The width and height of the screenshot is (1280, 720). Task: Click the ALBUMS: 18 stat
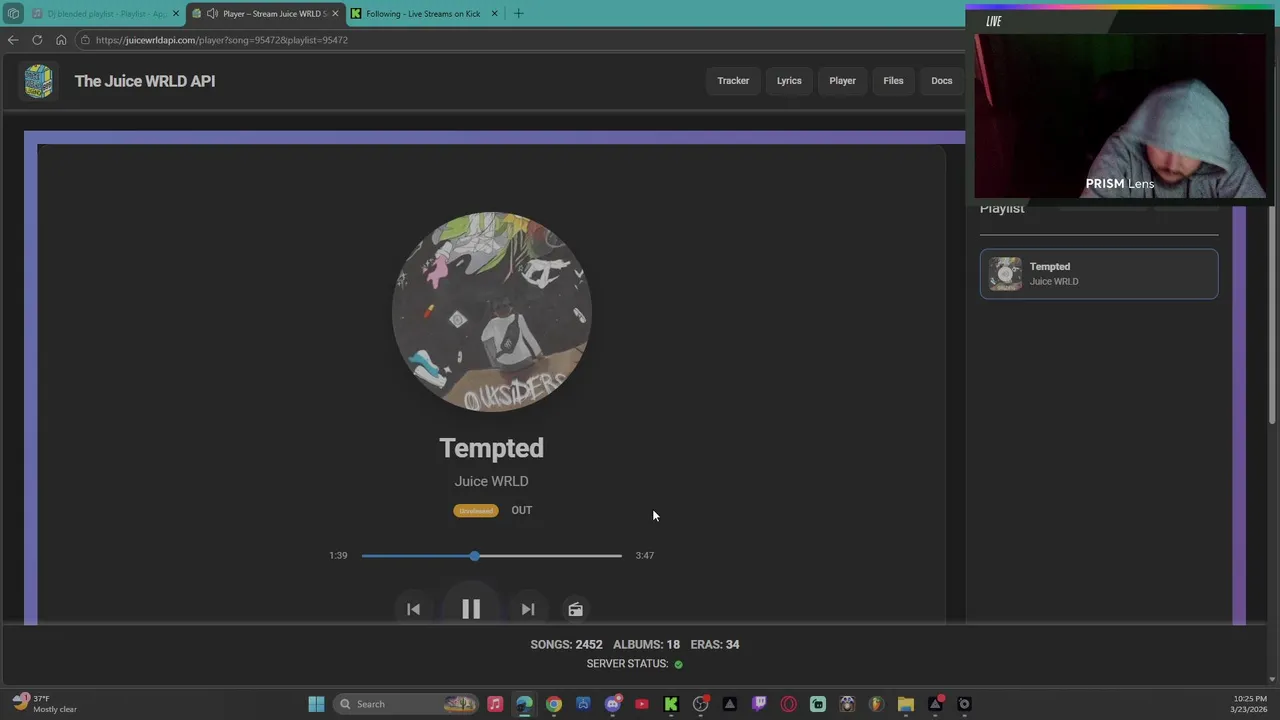click(x=646, y=644)
